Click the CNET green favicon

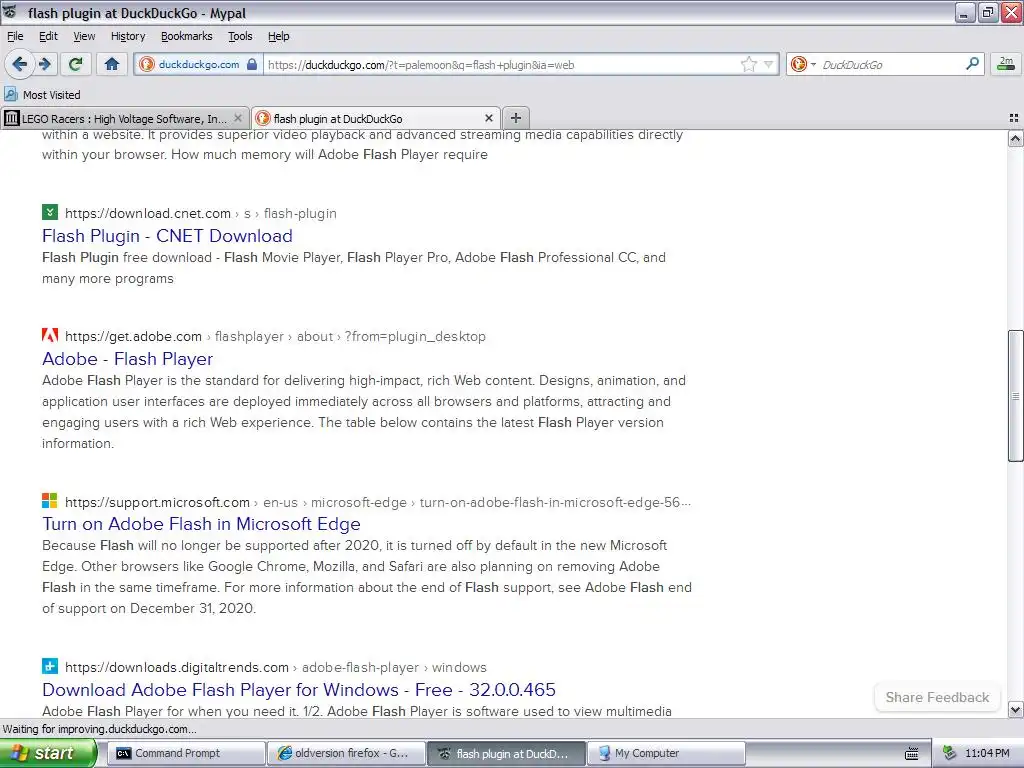tap(50, 212)
